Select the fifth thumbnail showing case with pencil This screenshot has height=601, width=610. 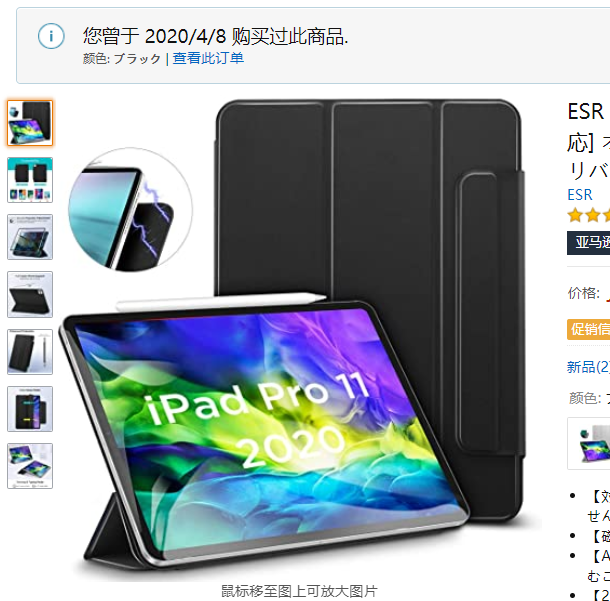pos(30,352)
